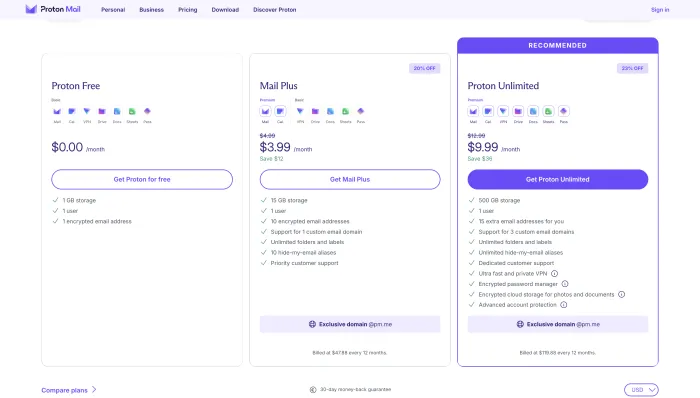Click the Proton Free plan title

click(x=75, y=86)
